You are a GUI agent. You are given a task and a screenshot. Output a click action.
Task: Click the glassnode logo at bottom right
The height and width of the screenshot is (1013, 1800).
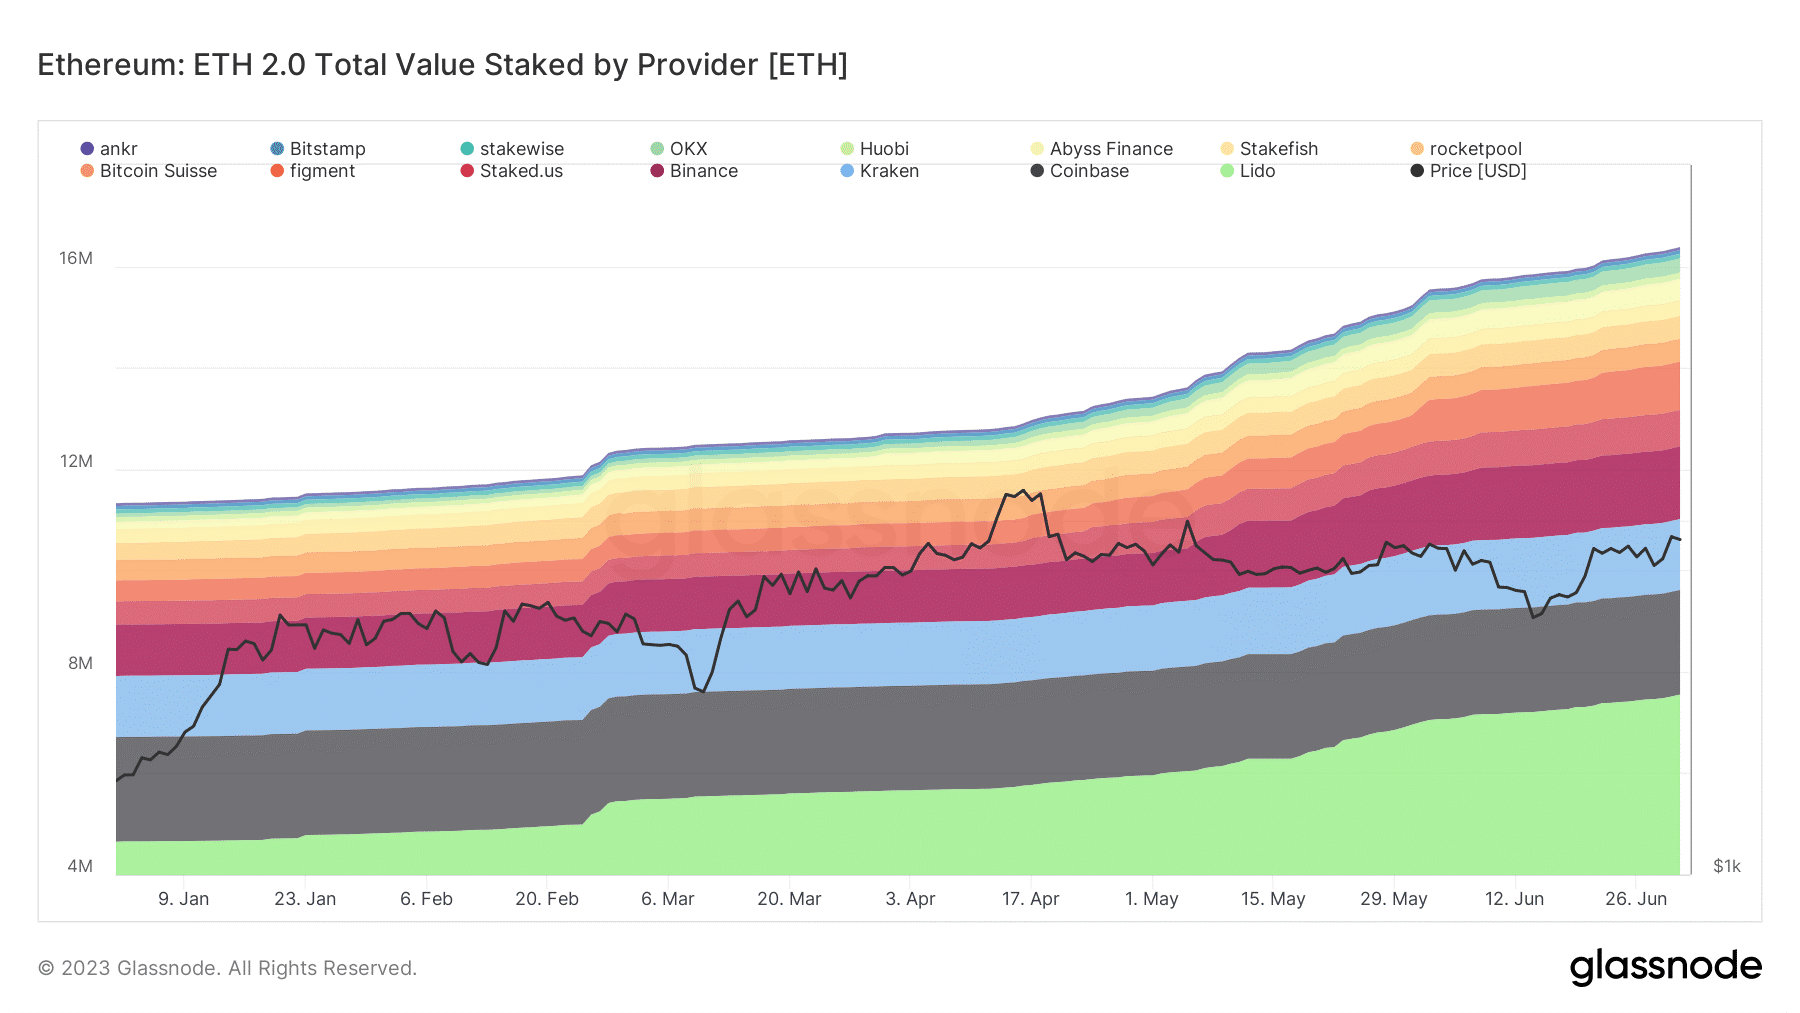click(x=1666, y=967)
